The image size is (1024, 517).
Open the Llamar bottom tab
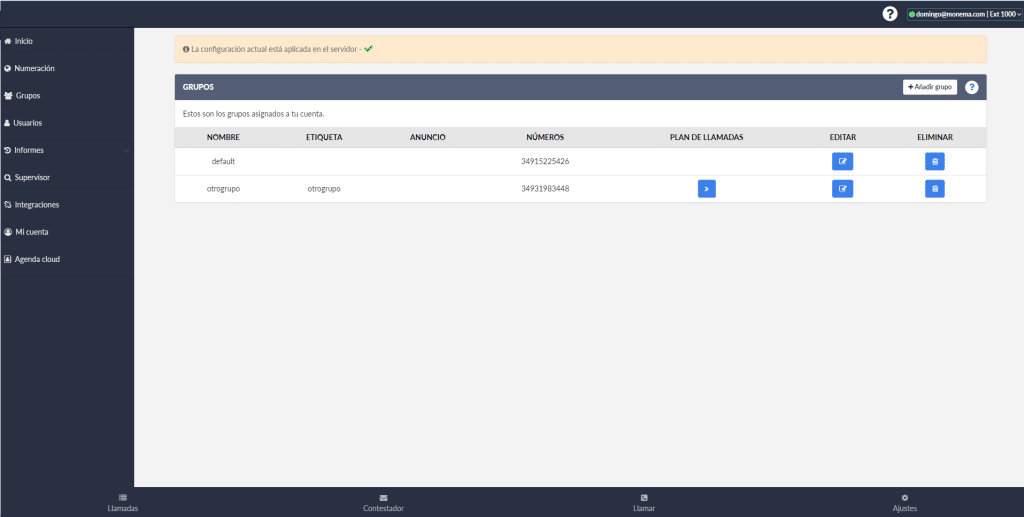(x=644, y=503)
